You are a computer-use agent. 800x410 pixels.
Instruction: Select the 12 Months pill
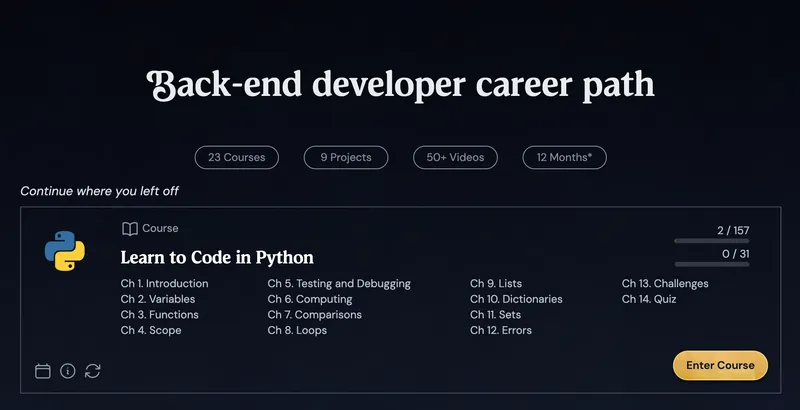[x=564, y=157]
